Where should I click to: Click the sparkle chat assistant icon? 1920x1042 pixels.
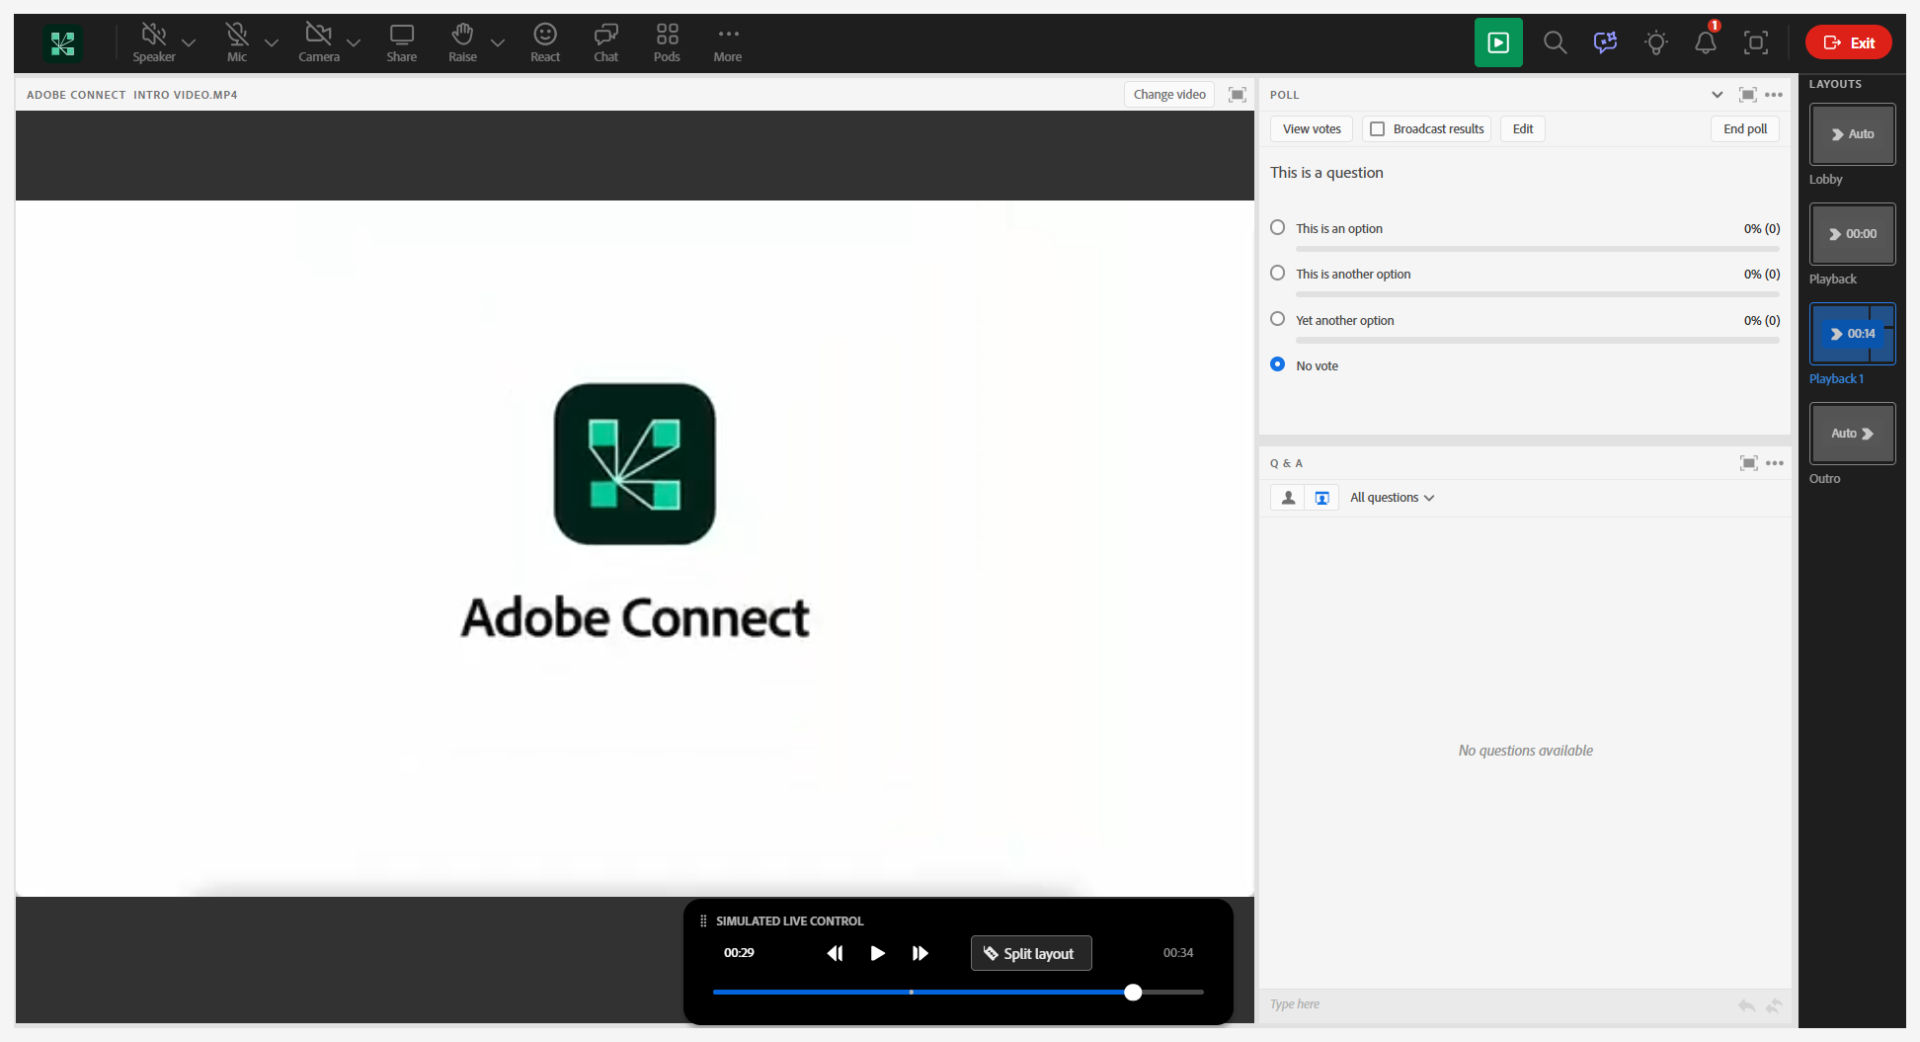[x=1605, y=43]
